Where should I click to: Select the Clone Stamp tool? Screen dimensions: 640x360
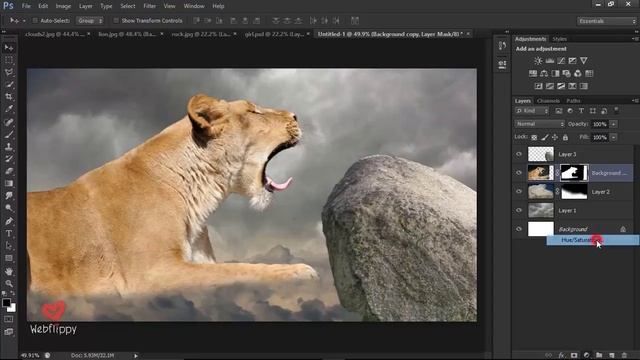(9, 147)
